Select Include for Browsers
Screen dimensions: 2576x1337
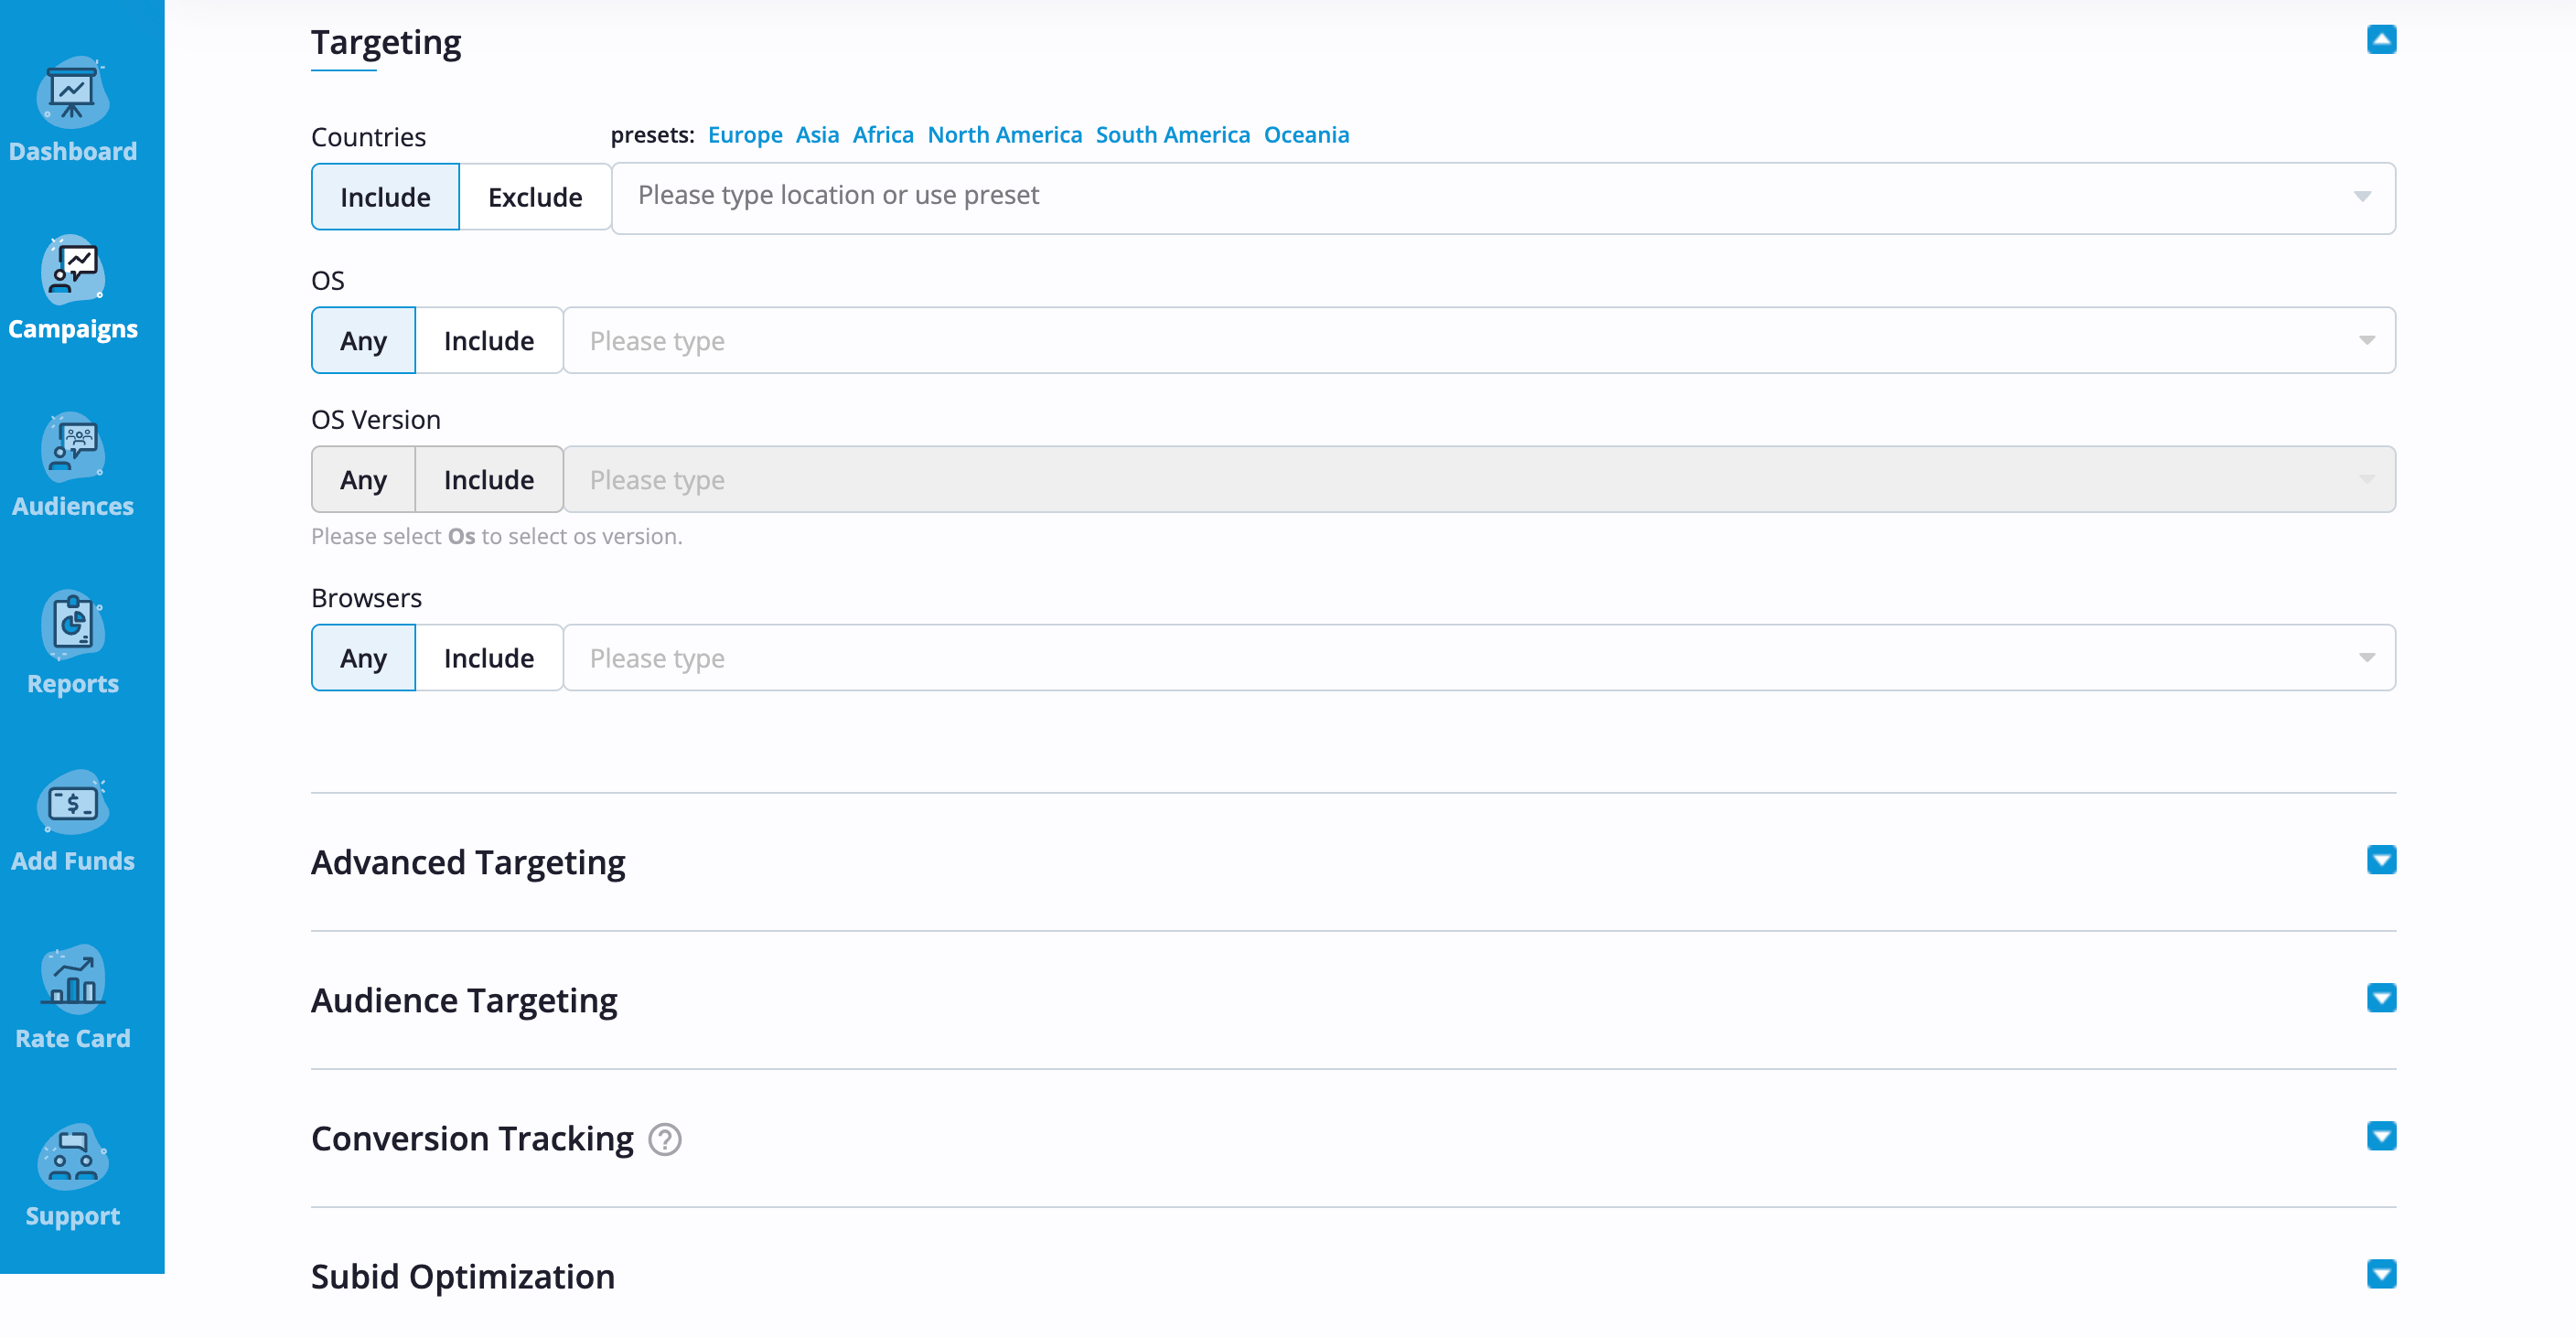489,658
